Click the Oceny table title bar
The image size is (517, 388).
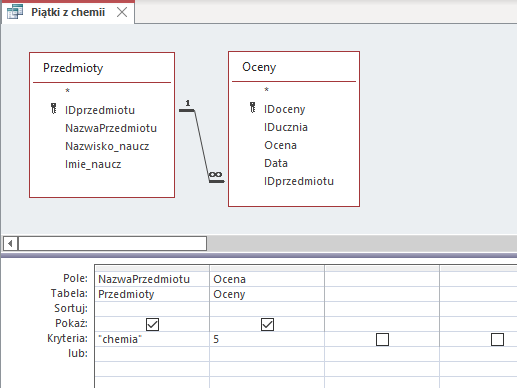[294, 67]
